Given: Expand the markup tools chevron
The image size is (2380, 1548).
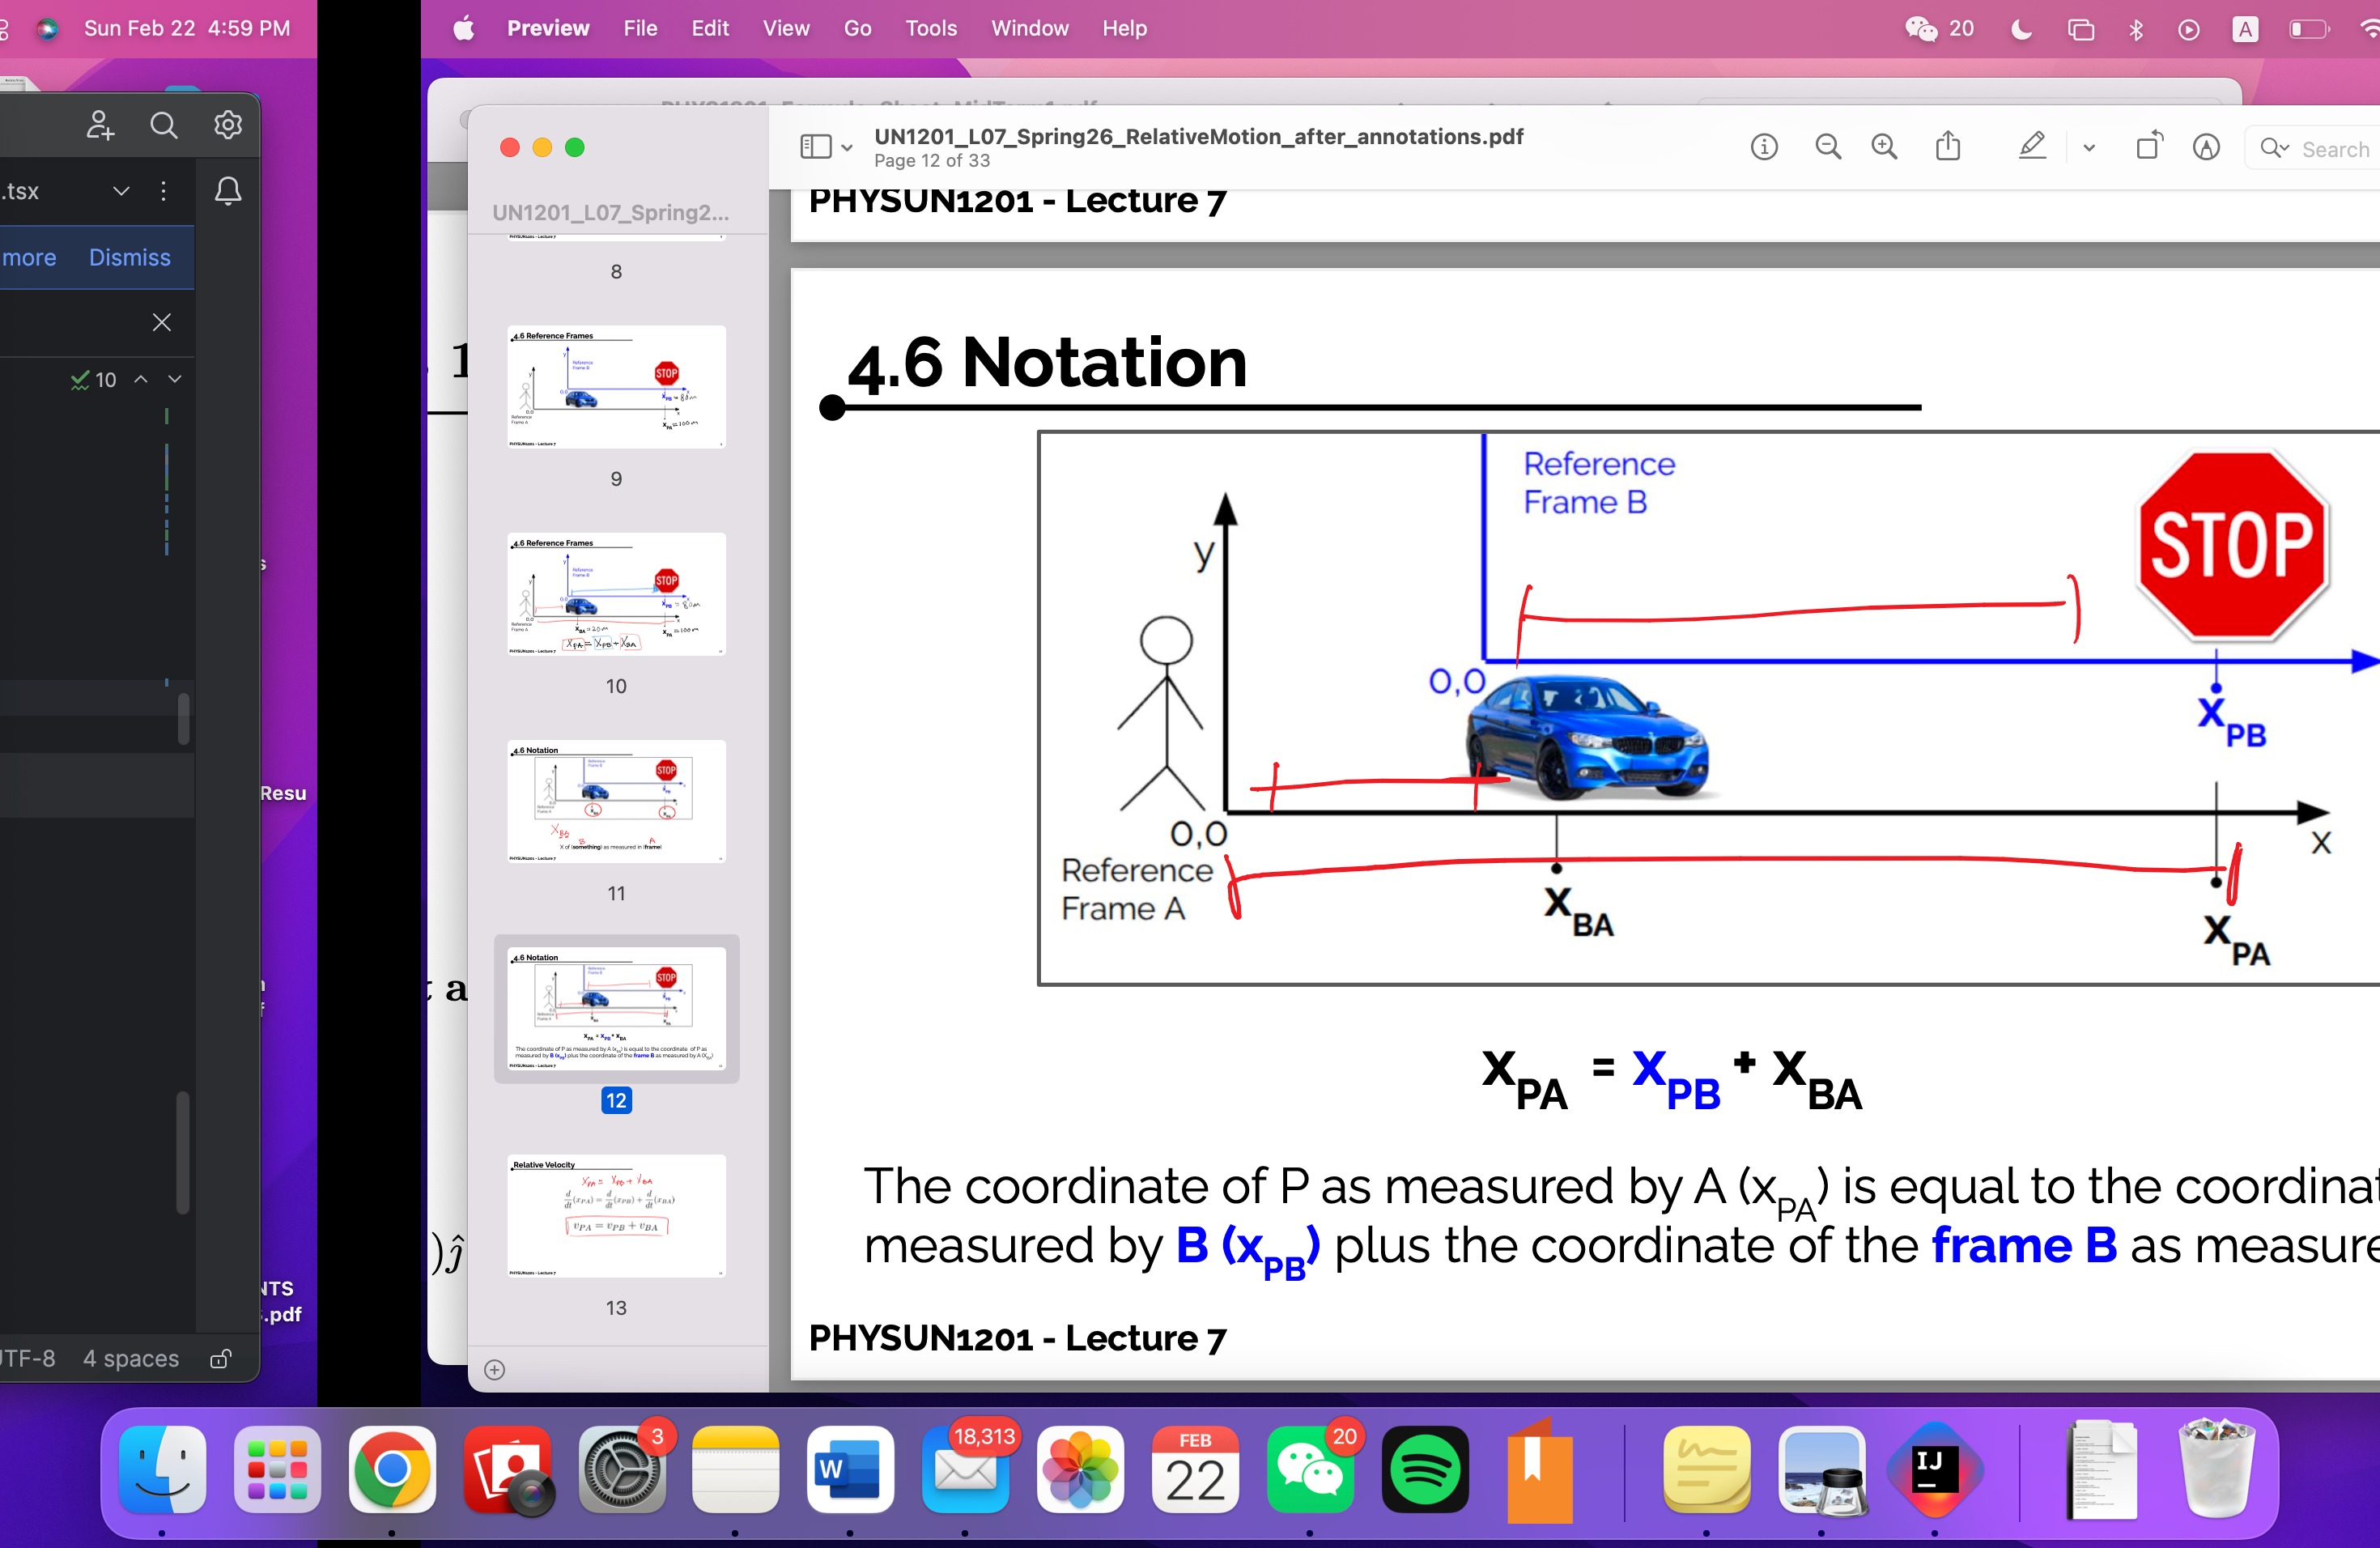Looking at the screenshot, I should [2089, 146].
